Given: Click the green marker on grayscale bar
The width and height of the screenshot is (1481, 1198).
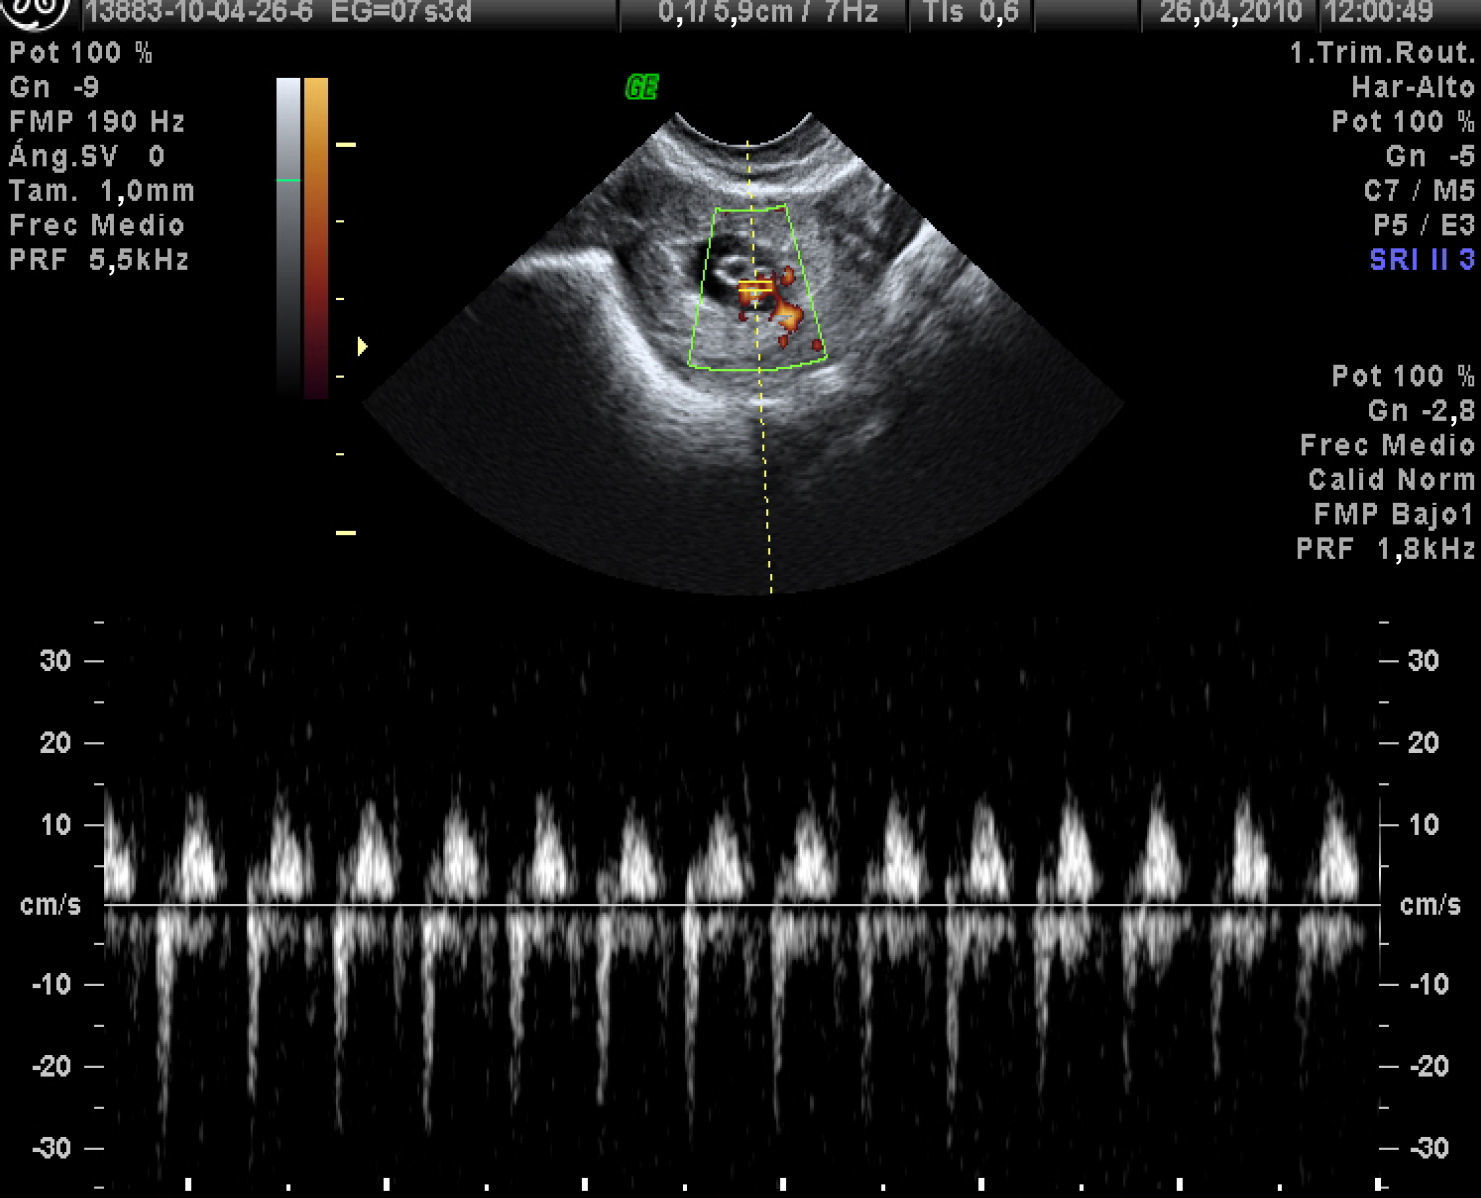Looking at the screenshot, I should 288,181.
